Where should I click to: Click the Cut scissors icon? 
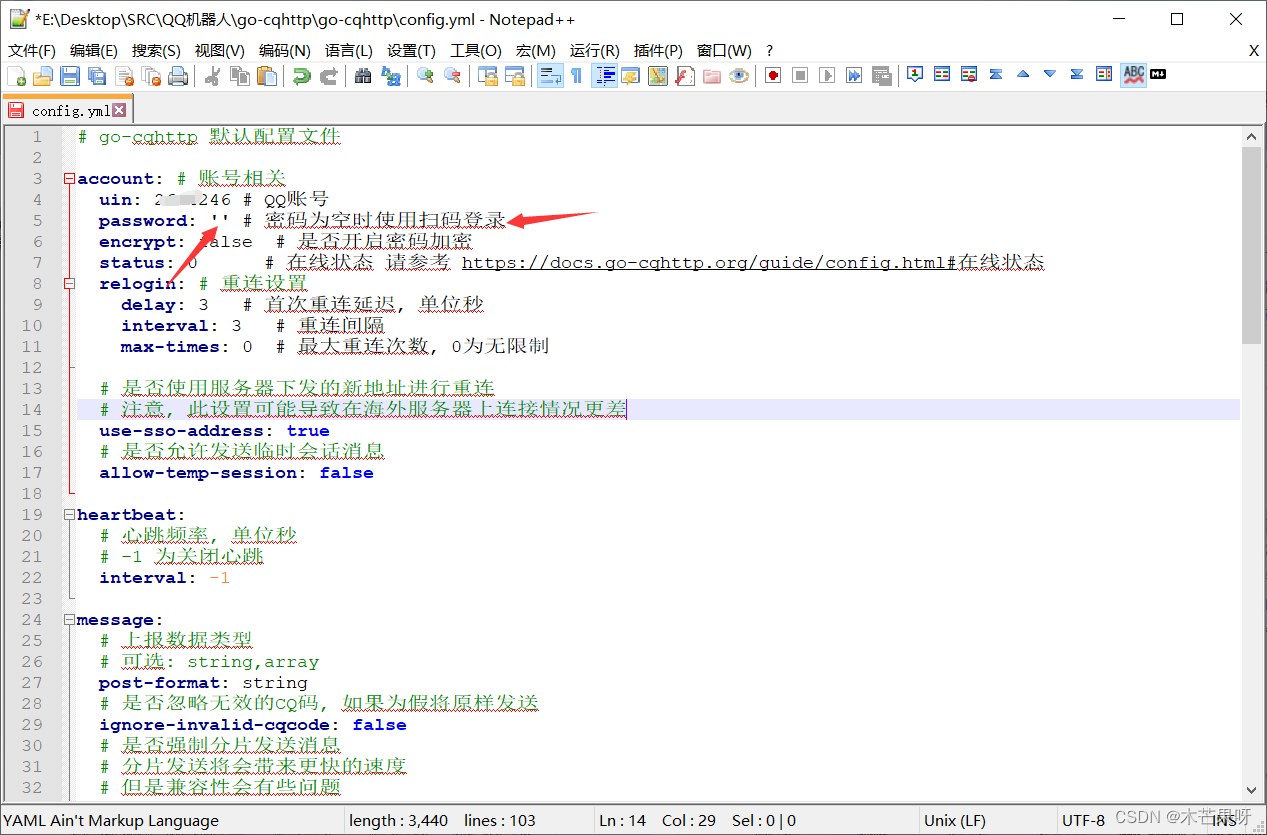(x=212, y=76)
